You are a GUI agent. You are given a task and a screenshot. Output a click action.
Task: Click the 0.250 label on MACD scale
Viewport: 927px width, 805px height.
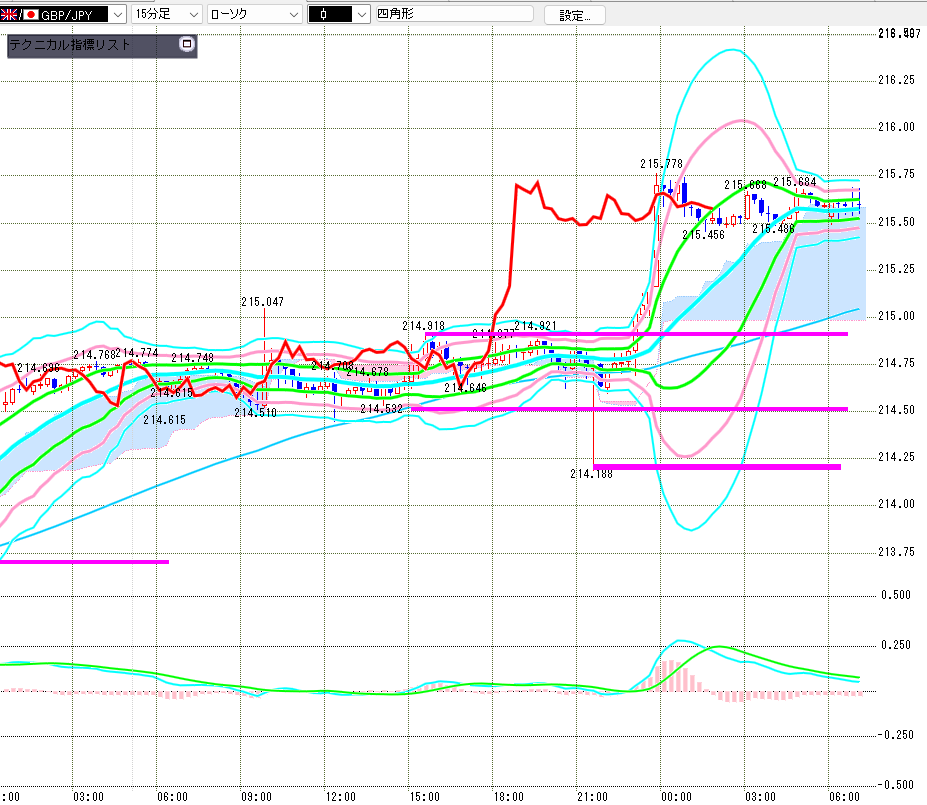coord(896,645)
